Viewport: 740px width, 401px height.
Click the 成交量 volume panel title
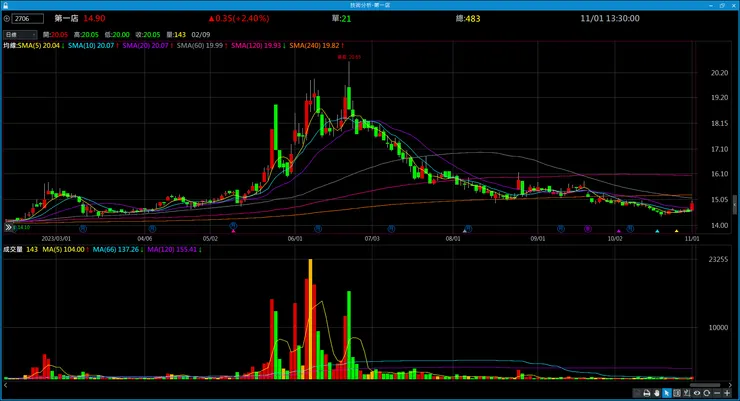[13, 249]
